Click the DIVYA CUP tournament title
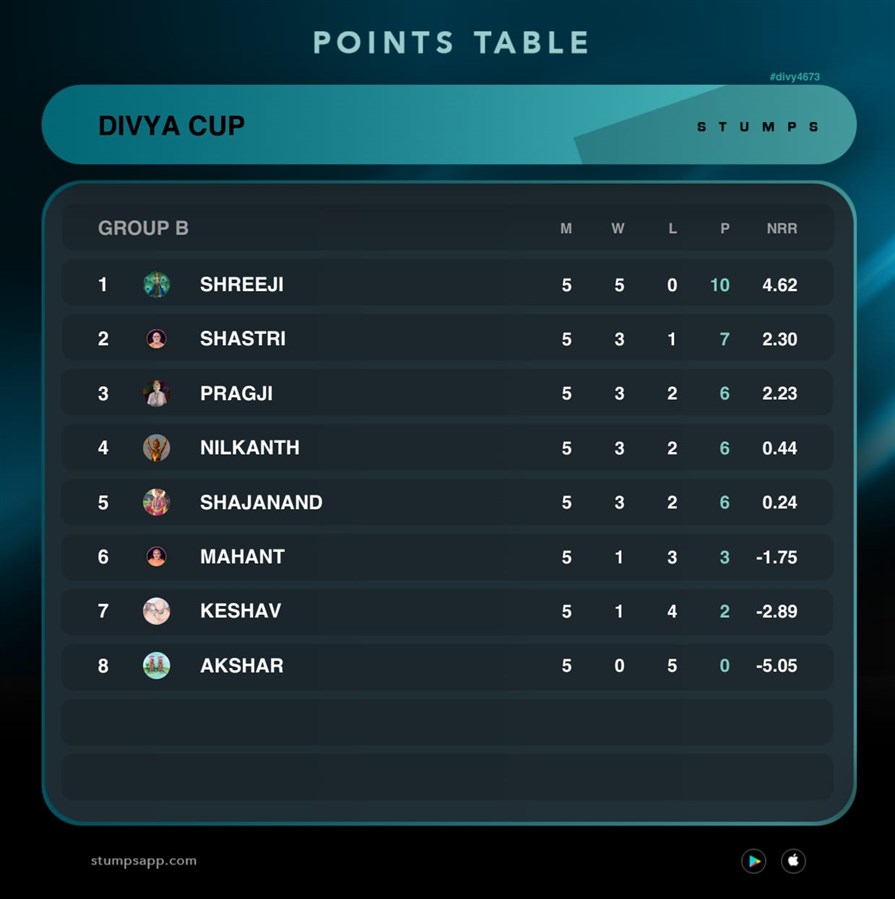The image size is (895, 899). coord(171,126)
